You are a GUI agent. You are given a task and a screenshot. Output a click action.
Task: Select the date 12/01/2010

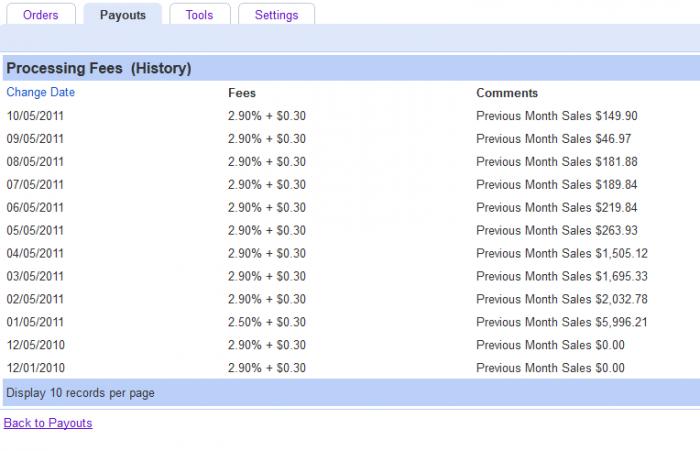pos(36,367)
